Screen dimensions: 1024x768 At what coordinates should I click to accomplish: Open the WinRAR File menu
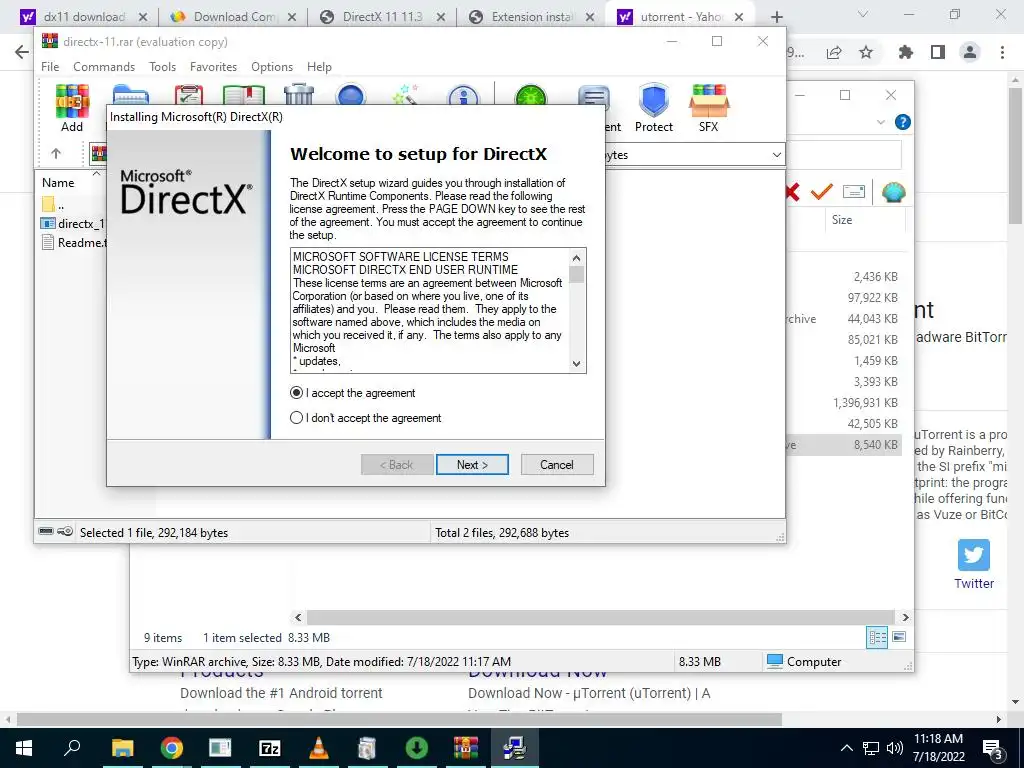(x=50, y=67)
